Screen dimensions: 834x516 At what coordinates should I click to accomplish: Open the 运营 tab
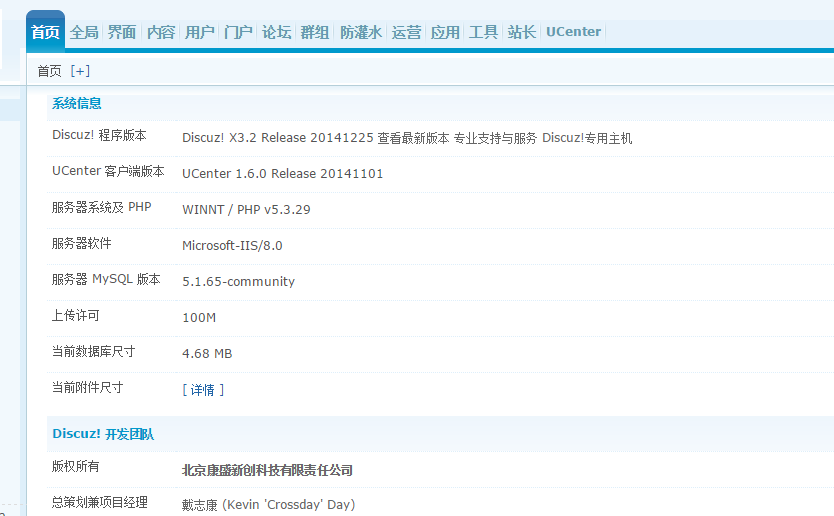tap(406, 32)
